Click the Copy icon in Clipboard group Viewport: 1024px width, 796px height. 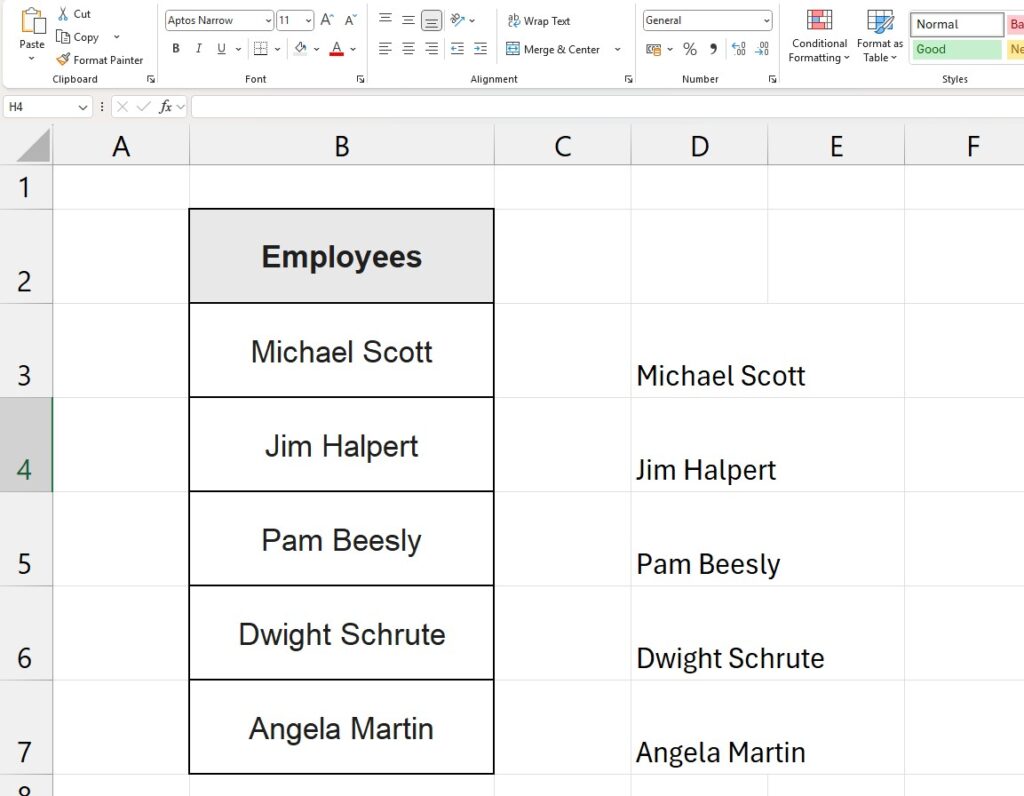(64, 36)
